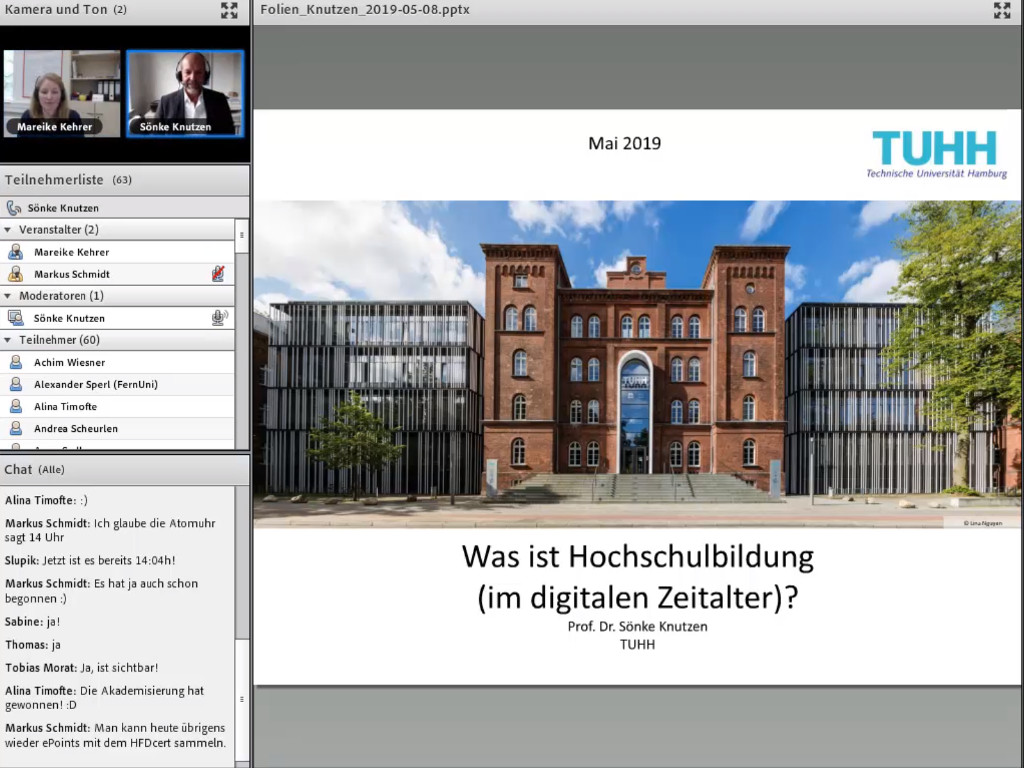
Task: Click Markus Schmidt's host avatar icon
Action: click(16, 274)
